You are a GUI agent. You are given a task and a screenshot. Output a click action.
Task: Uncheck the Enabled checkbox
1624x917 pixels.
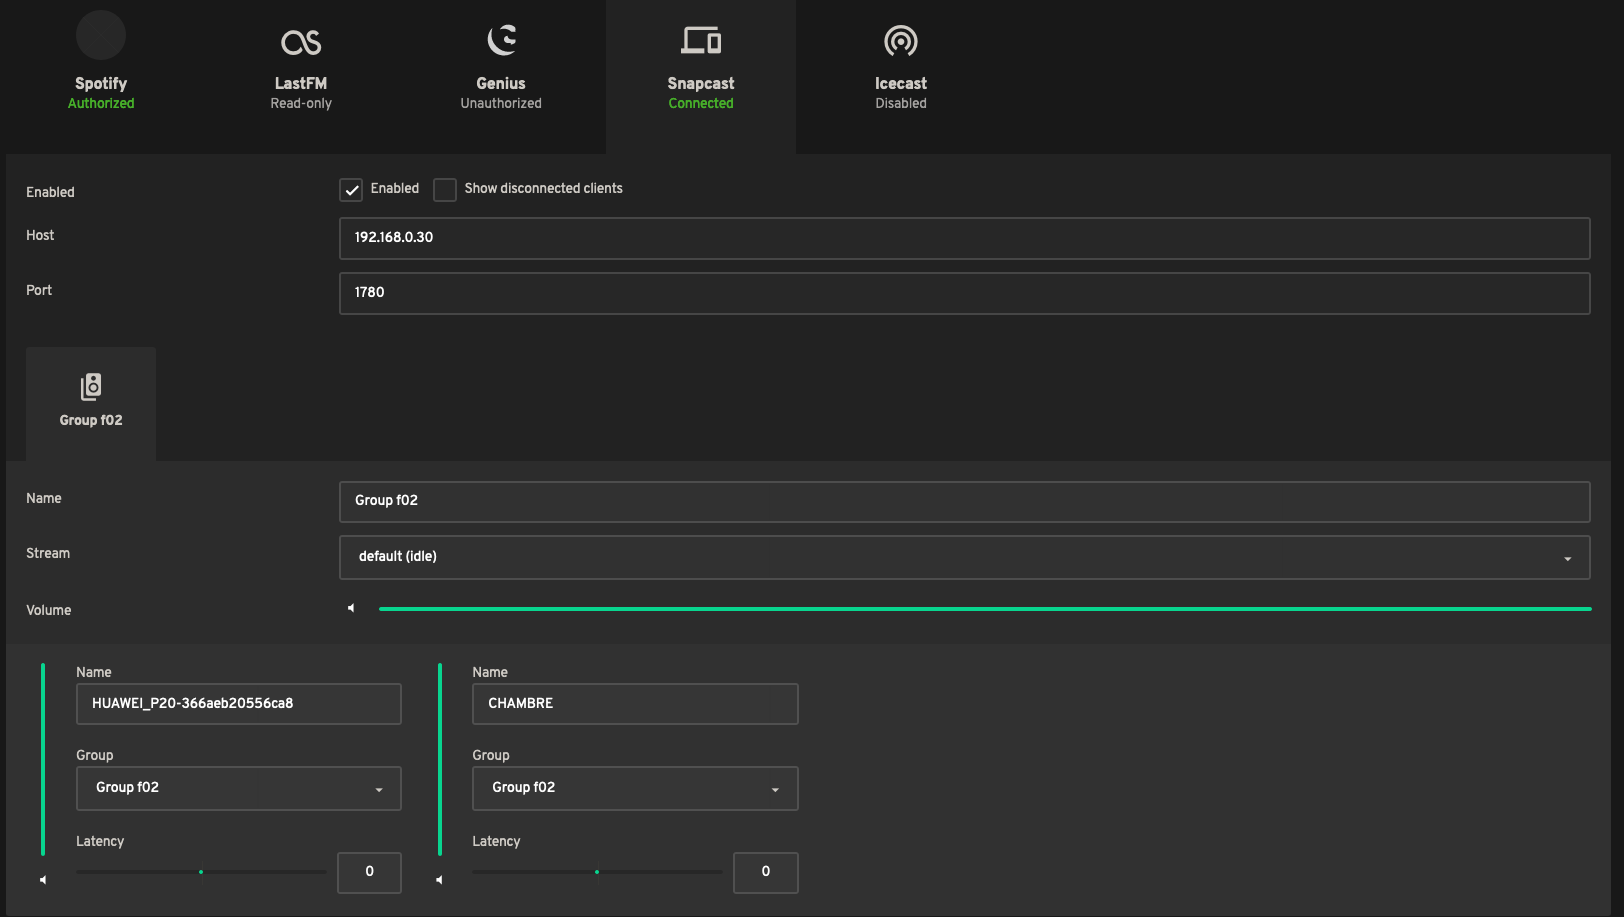pos(351,189)
